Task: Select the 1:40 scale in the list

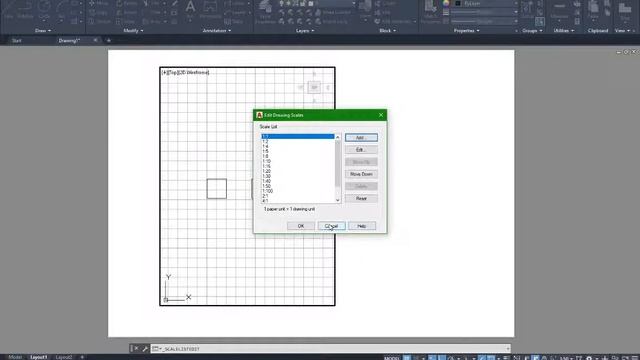Action: click(298, 181)
